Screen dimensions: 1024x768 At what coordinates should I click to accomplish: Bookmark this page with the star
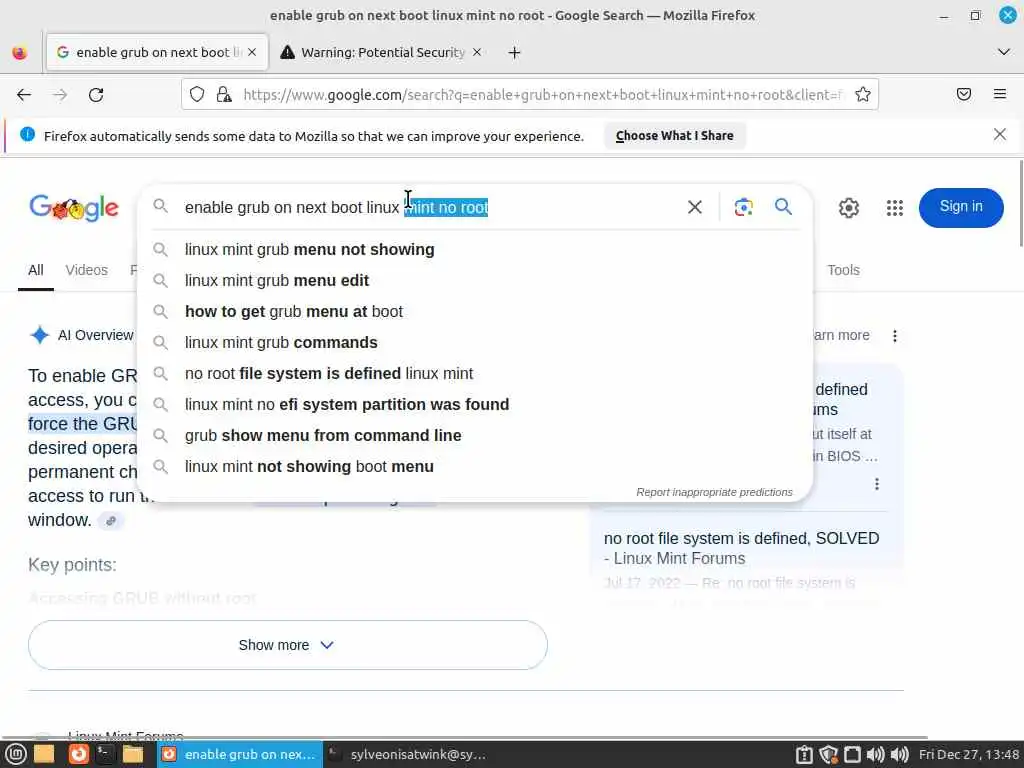[x=863, y=95]
